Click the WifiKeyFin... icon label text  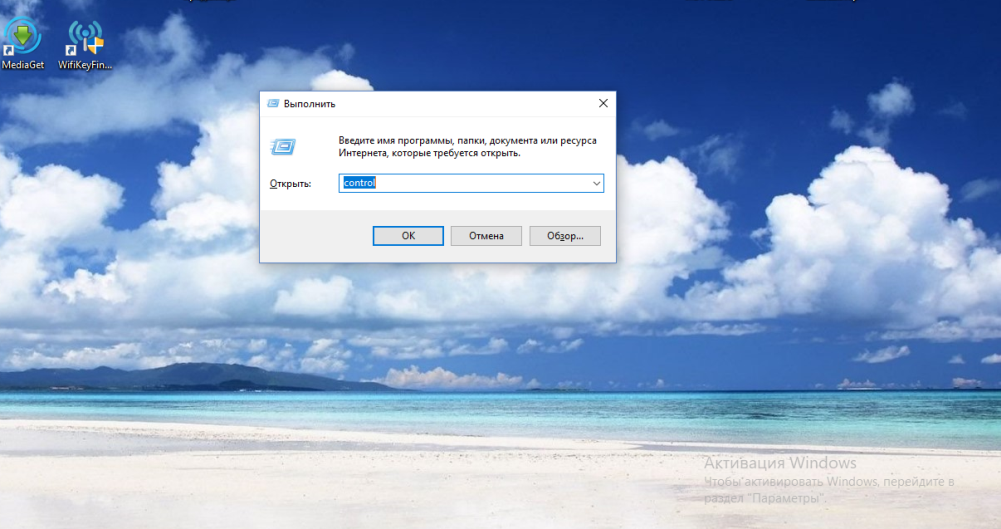[x=85, y=64]
